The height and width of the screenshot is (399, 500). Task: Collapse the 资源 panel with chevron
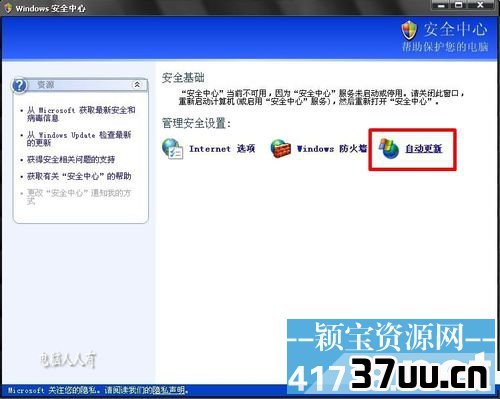coord(137,85)
